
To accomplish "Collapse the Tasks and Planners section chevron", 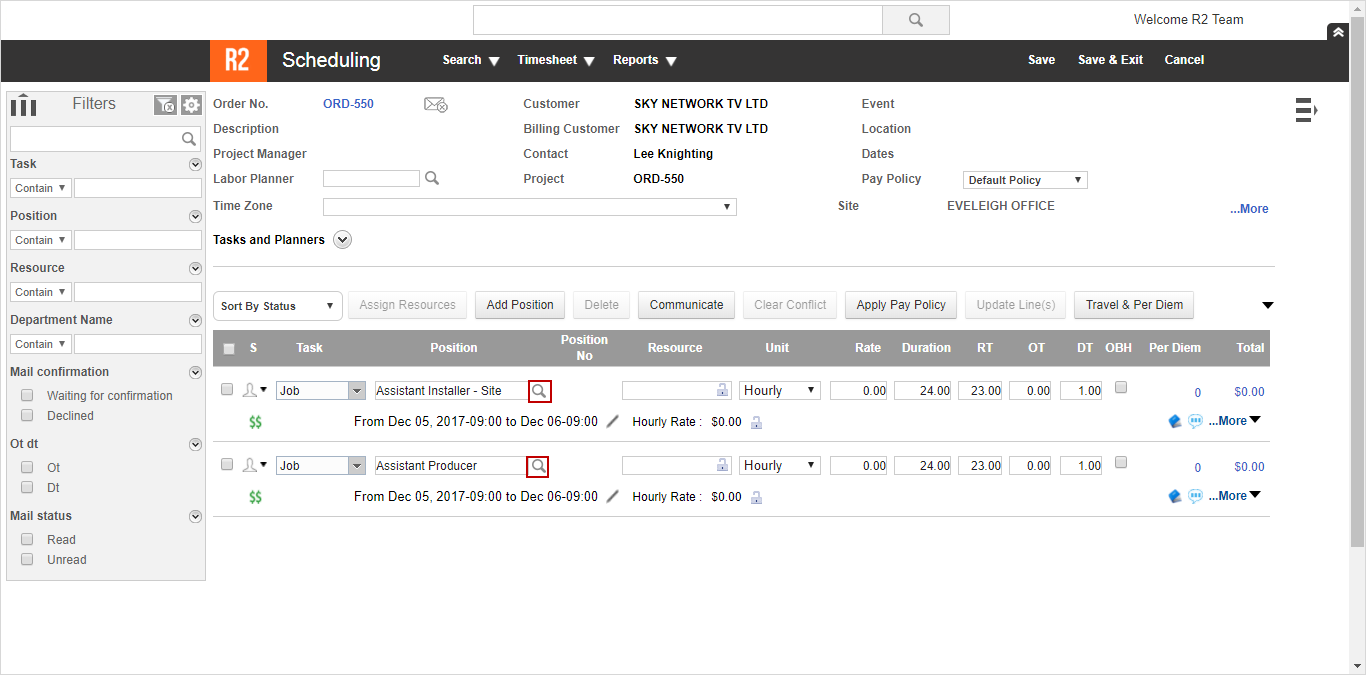I will click(342, 239).
